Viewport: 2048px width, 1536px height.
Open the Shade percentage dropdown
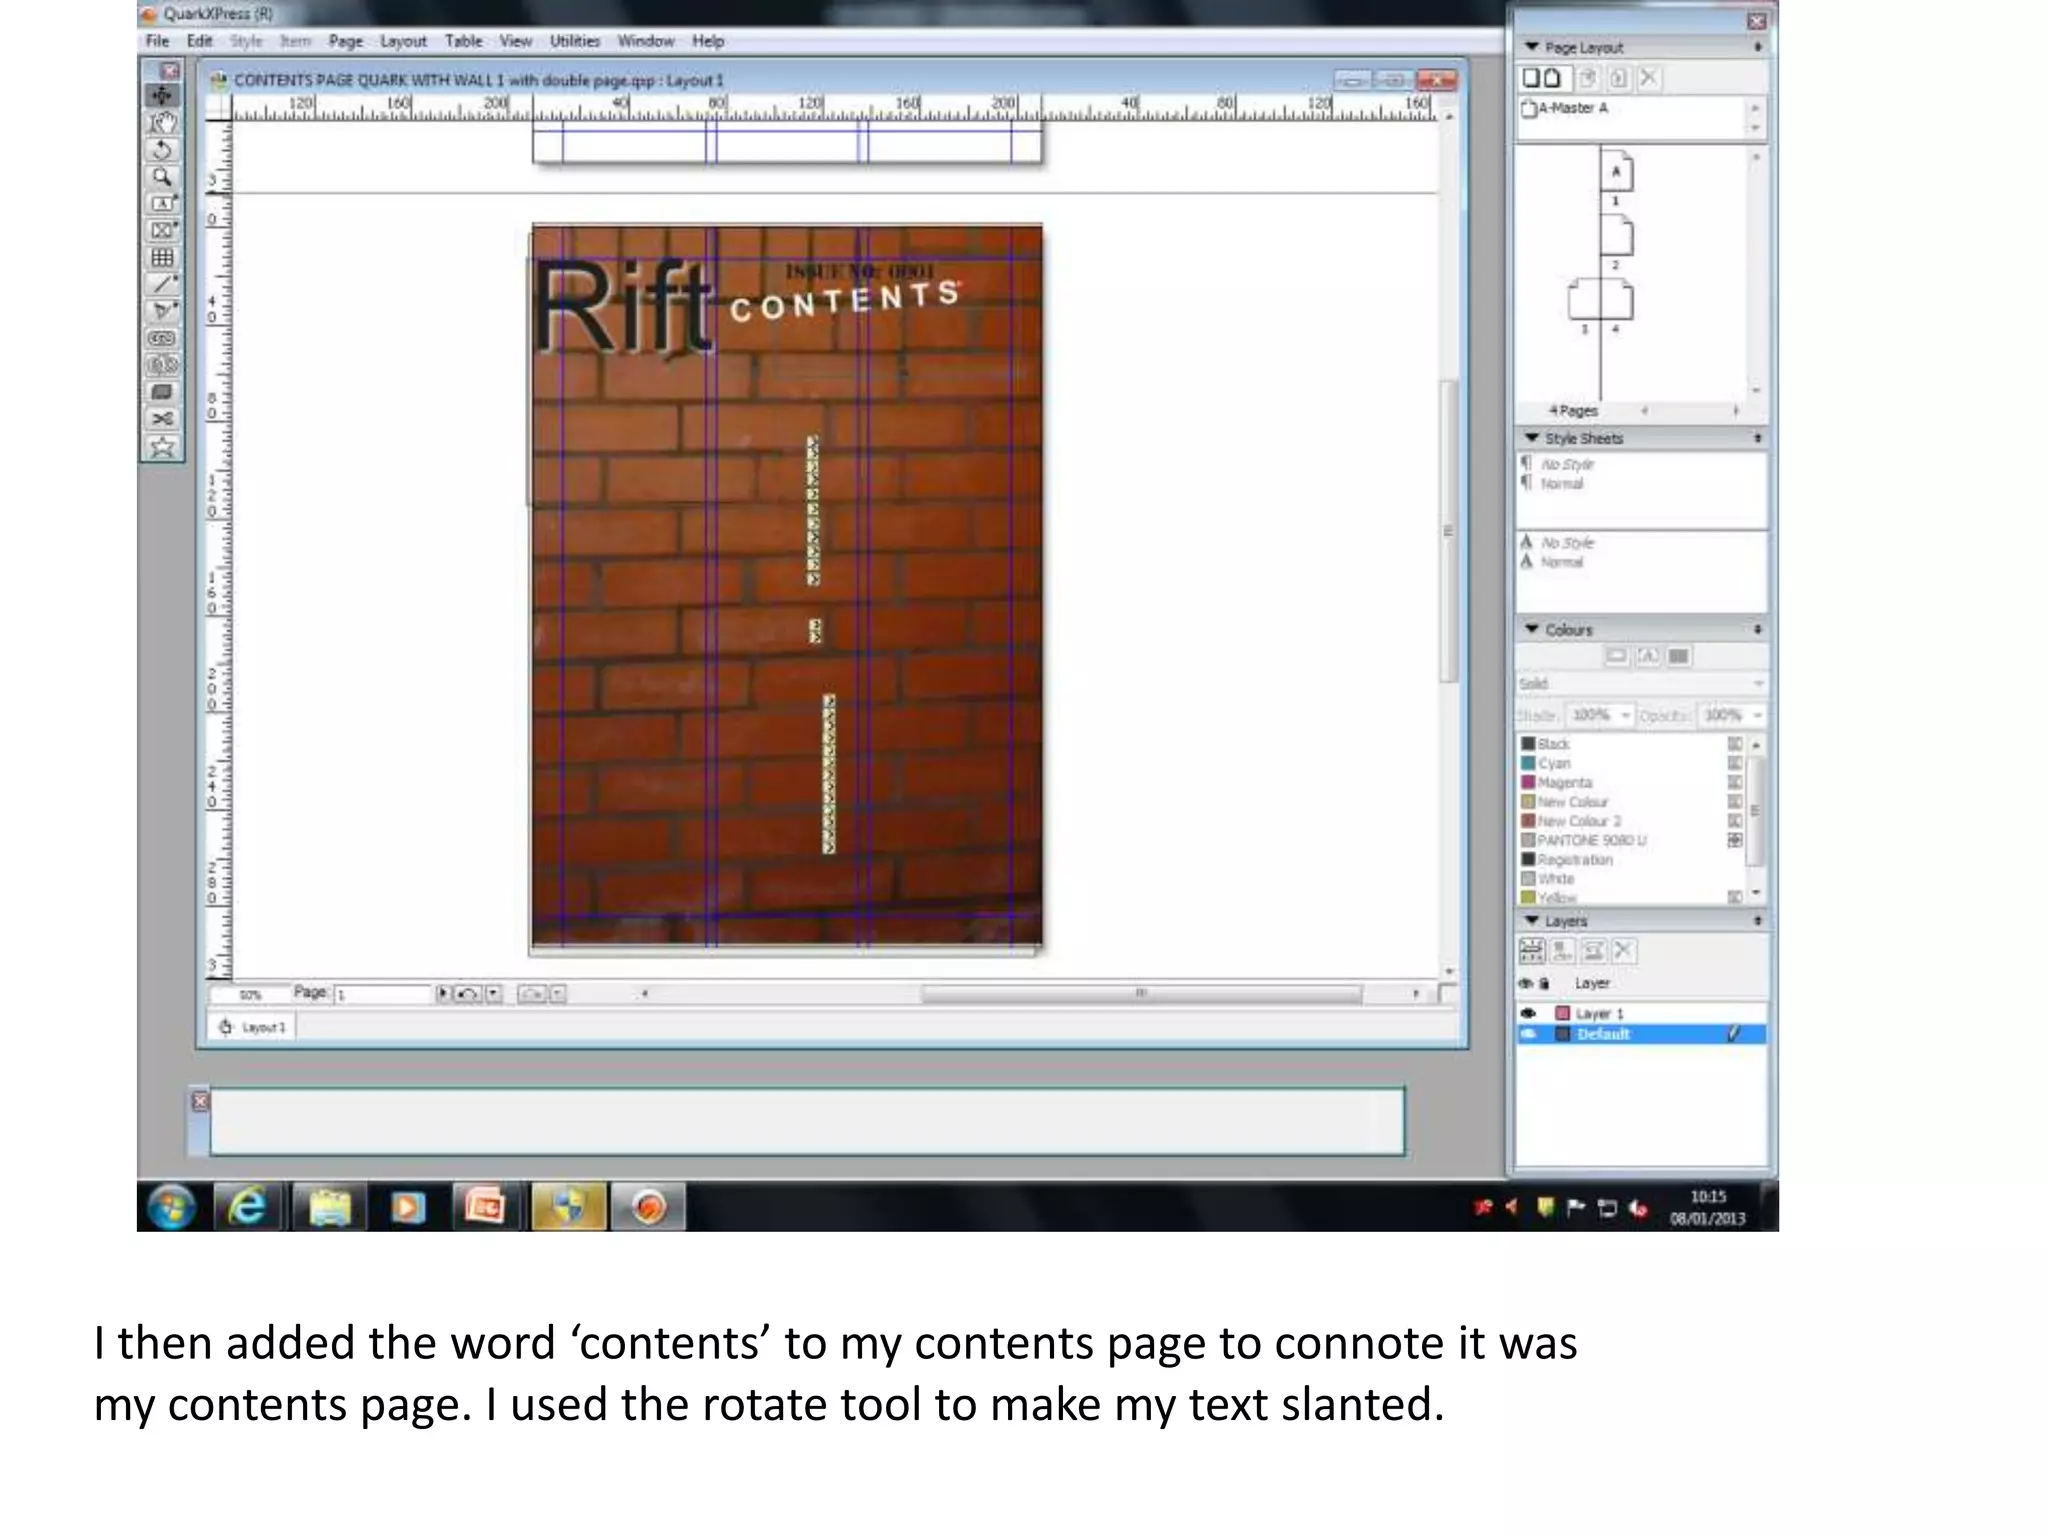(x=1626, y=715)
